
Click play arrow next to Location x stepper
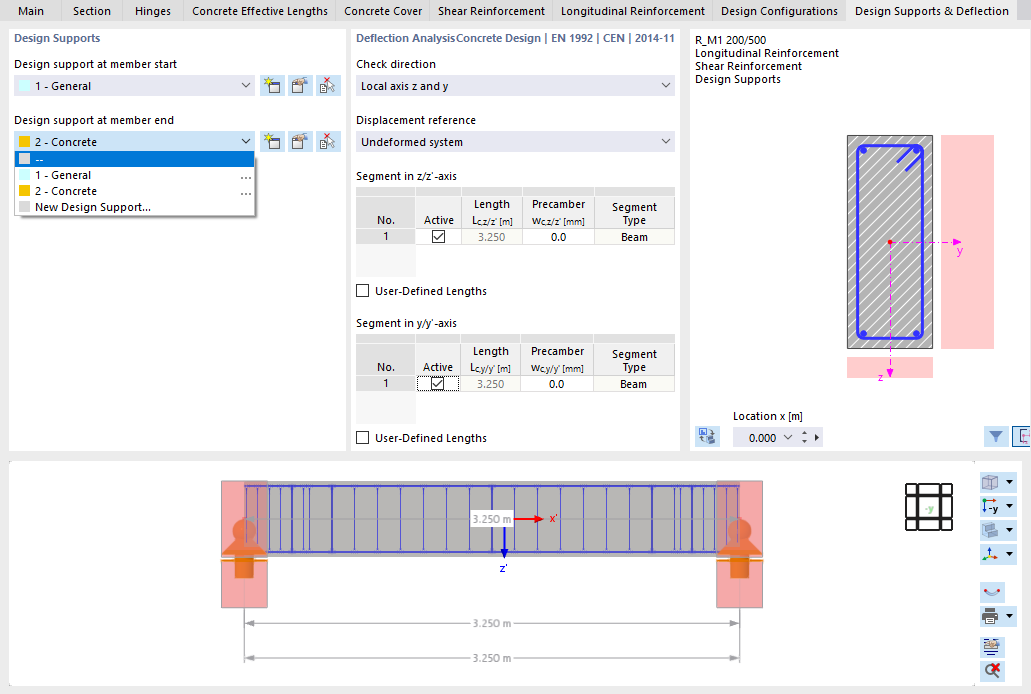pos(817,437)
